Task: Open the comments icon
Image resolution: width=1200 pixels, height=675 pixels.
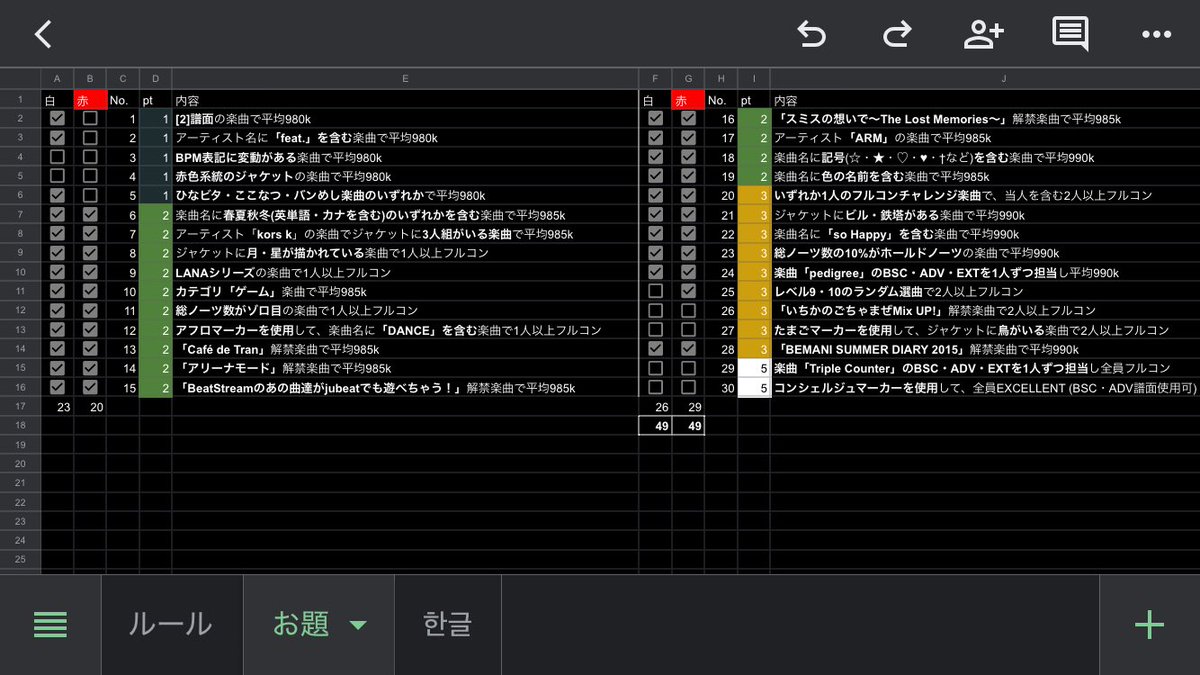Action: (x=1070, y=34)
